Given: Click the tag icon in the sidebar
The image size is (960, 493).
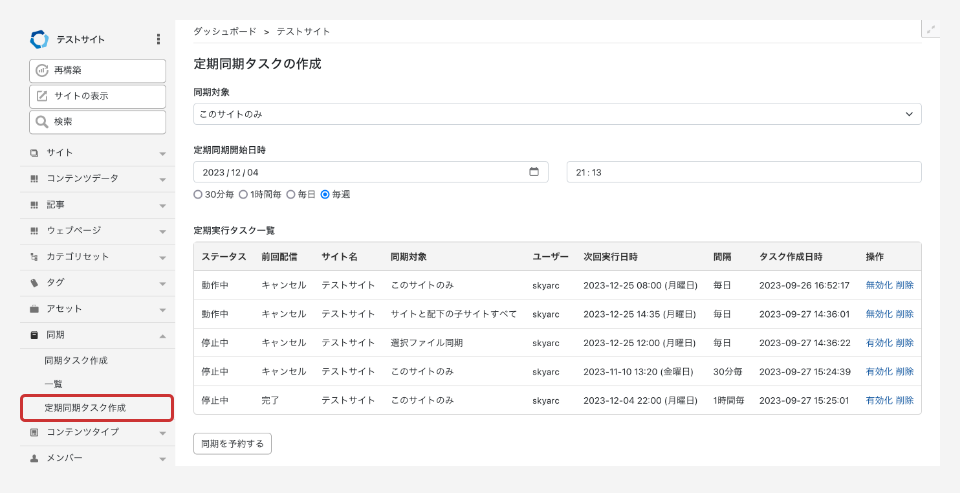Looking at the screenshot, I should tap(34, 283).
